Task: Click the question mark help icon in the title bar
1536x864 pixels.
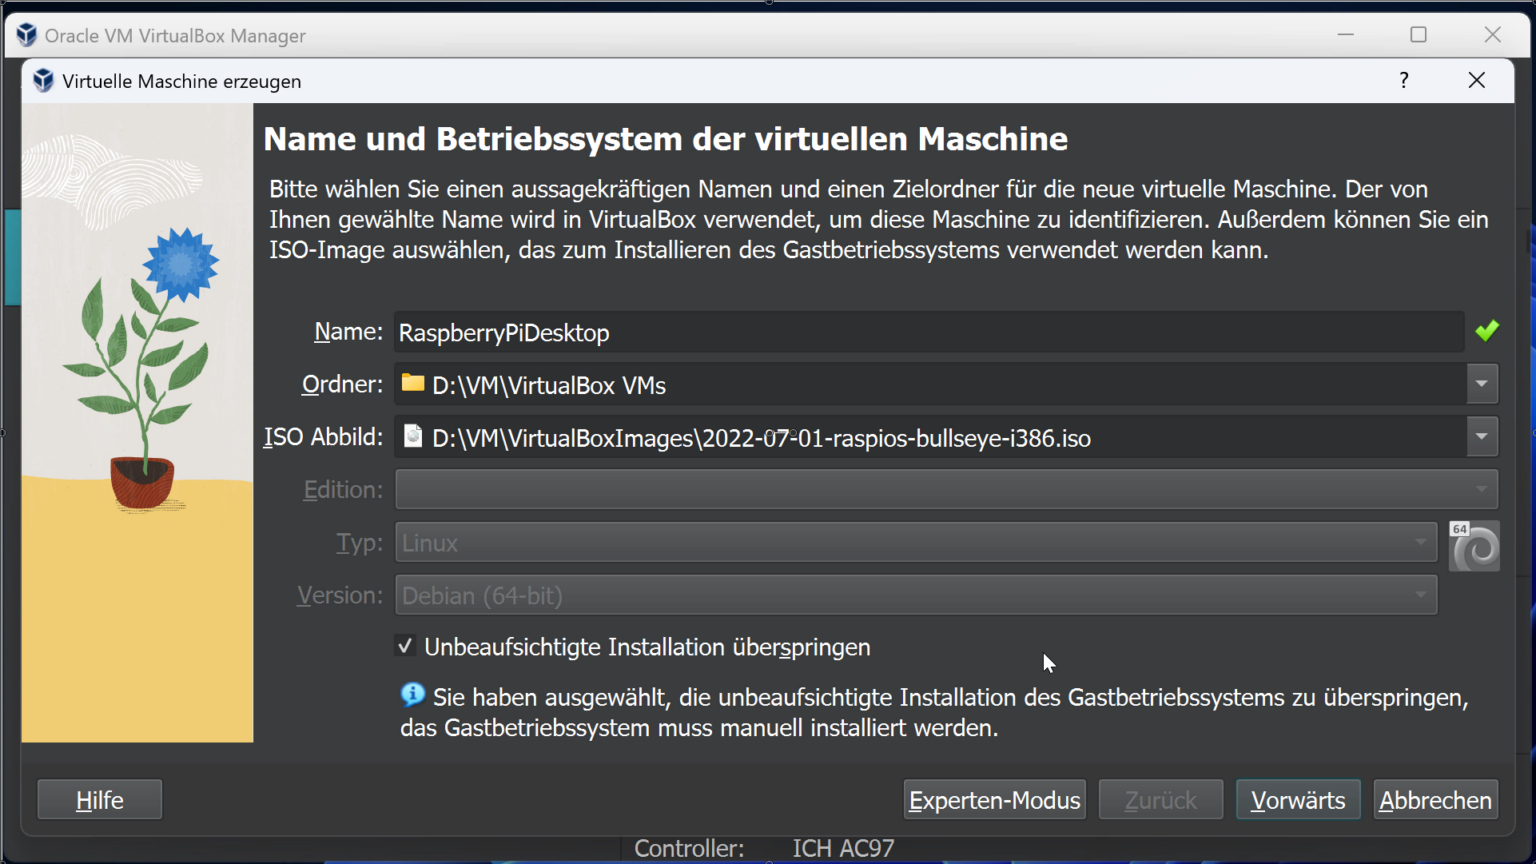Action: 1404,80
